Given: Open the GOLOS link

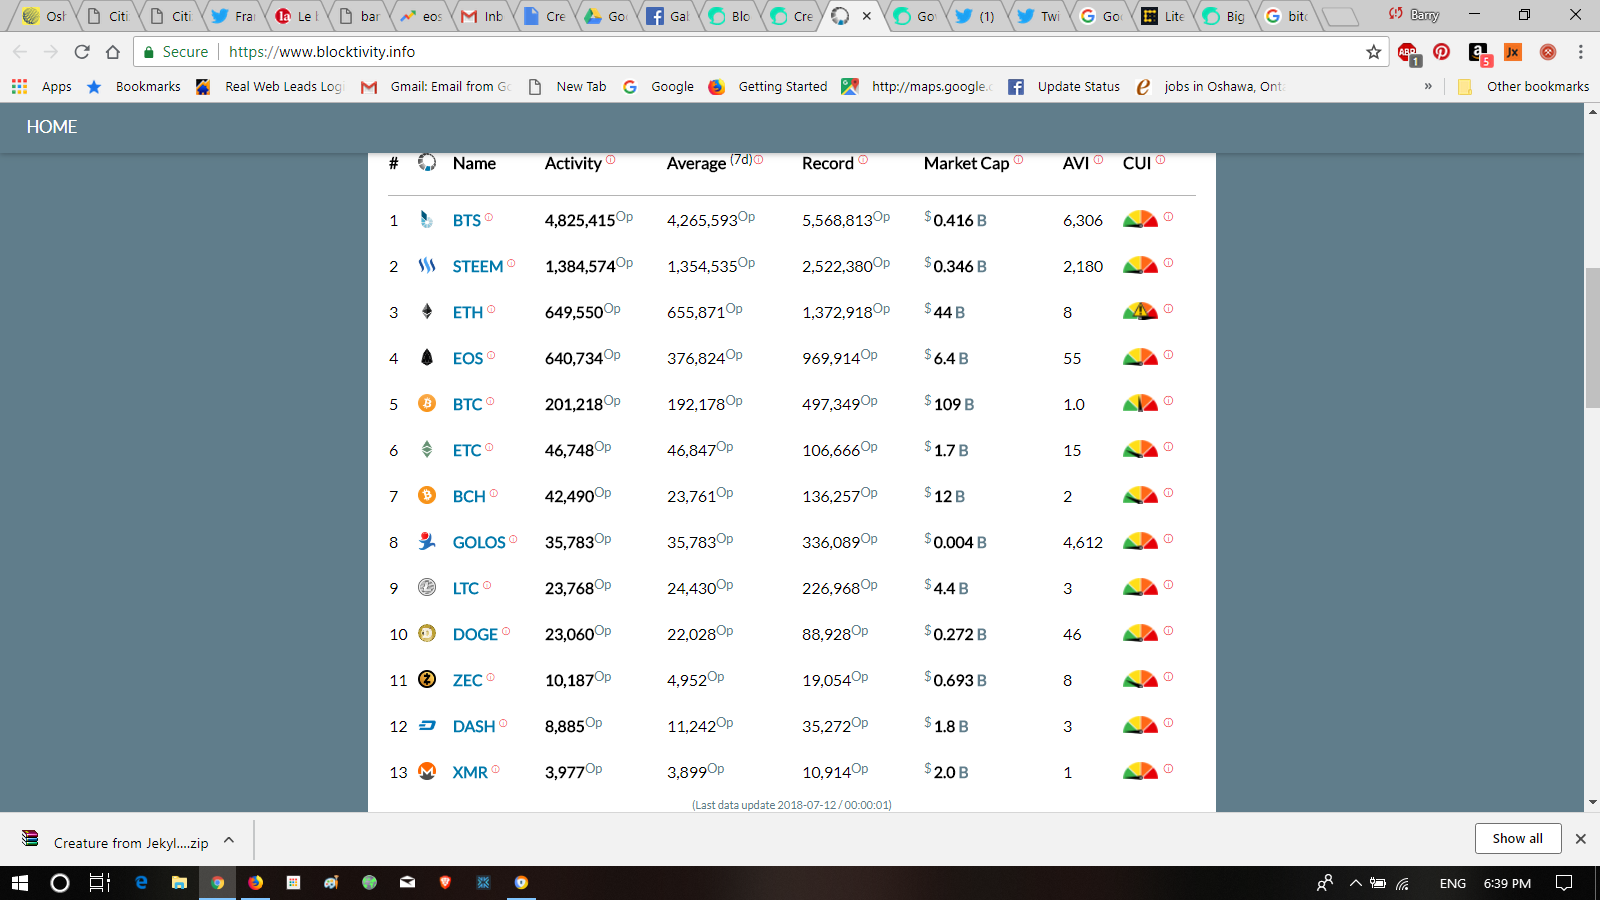Looking at the screenshot, I should [479, 542].
